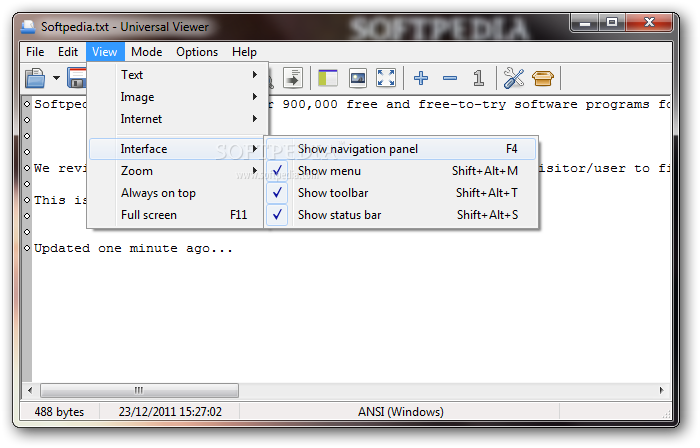The width and height of the screenshot is (700, 448).
Task: Click the 488 bytes status entry
Action: click(x=59, y=411)
